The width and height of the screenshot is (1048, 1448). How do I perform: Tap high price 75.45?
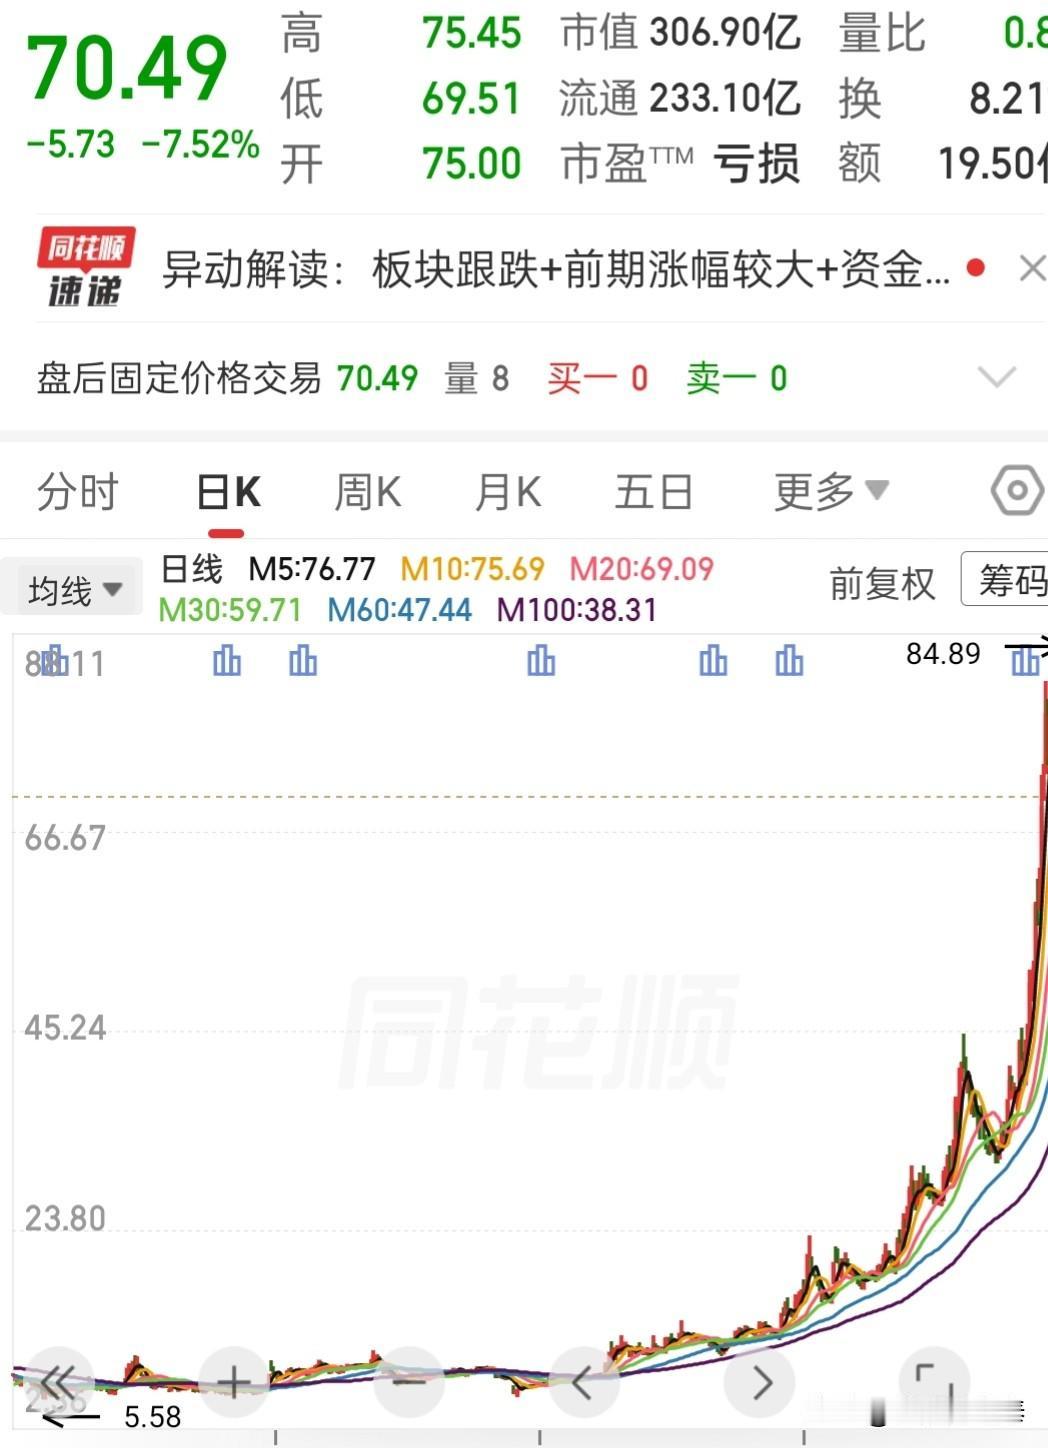tap(471, 33)
